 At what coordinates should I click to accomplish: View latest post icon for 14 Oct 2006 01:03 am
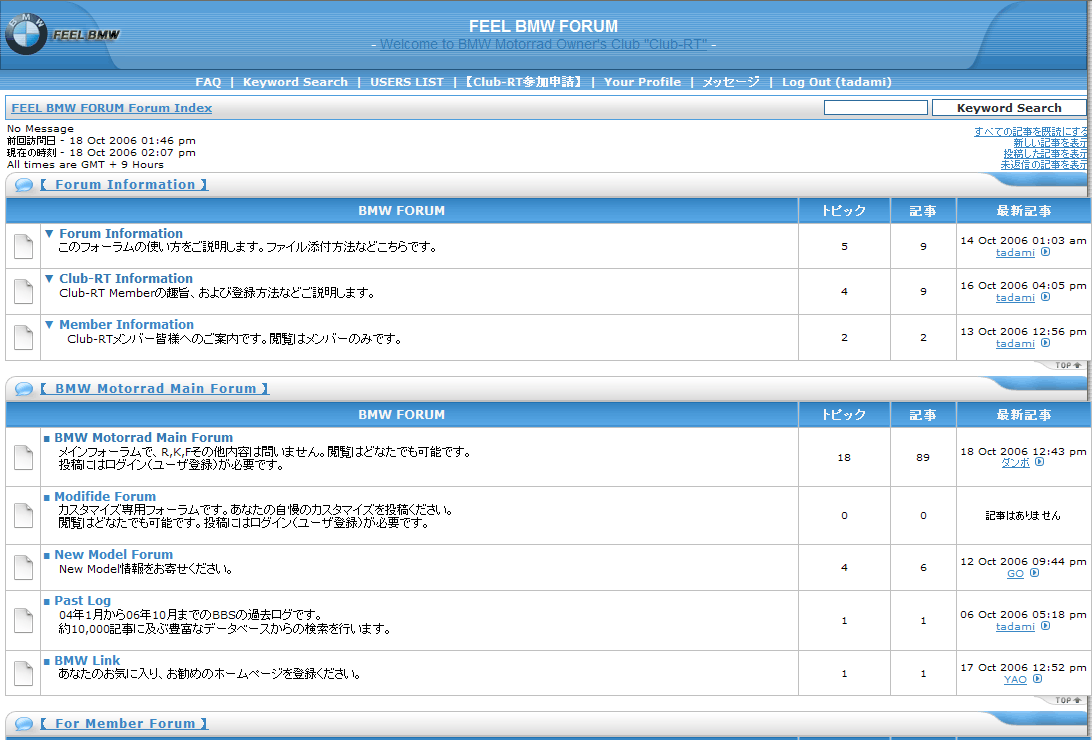pos(1045,252)
